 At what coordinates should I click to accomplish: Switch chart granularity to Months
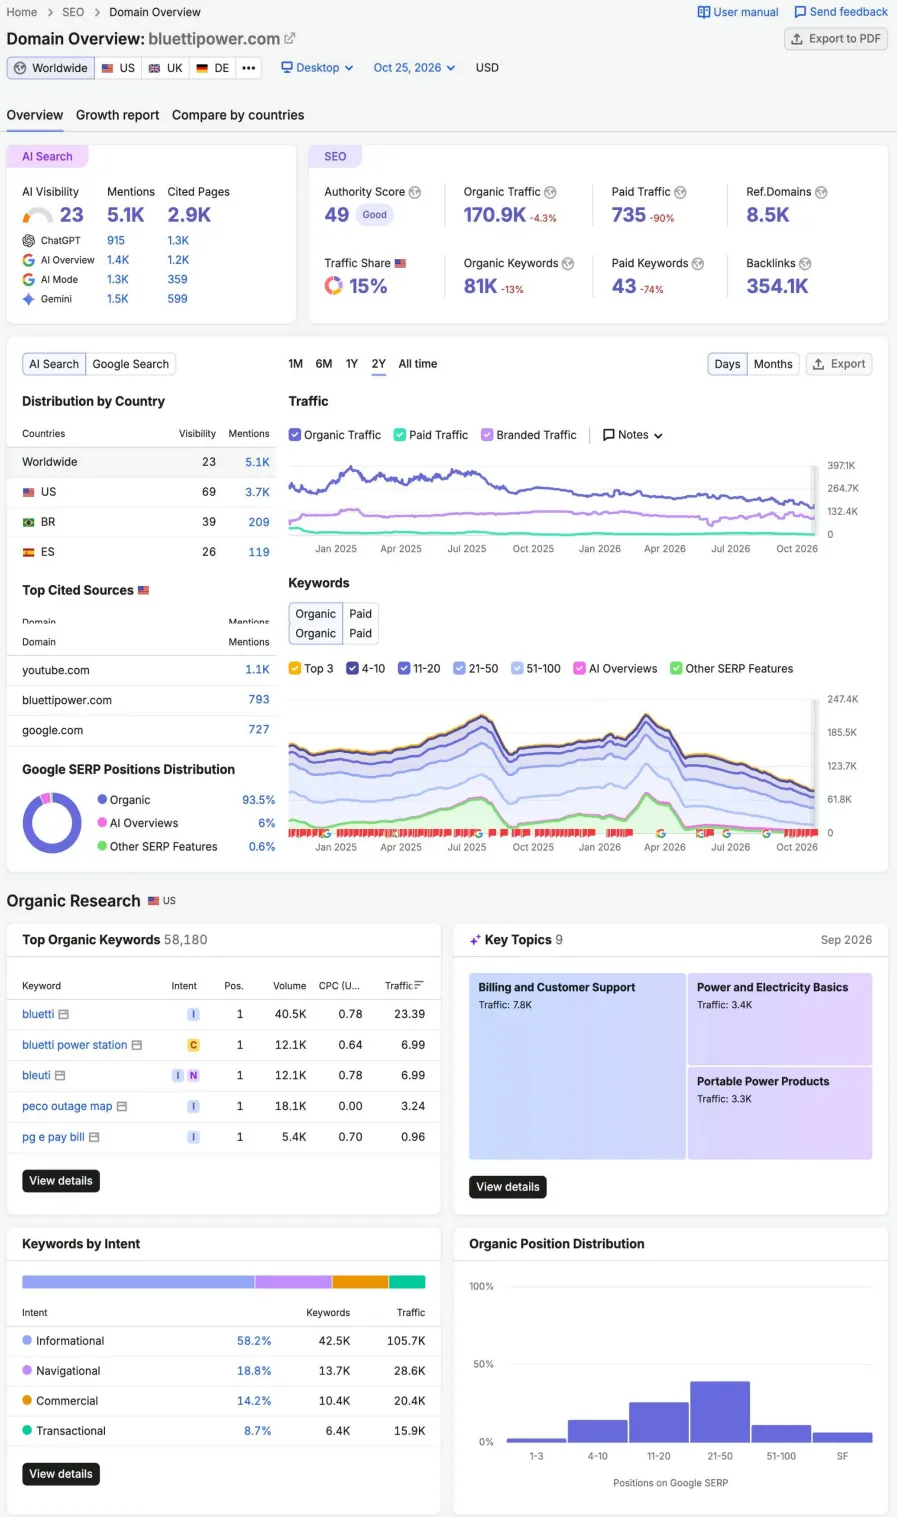click(x=773, y=364)
